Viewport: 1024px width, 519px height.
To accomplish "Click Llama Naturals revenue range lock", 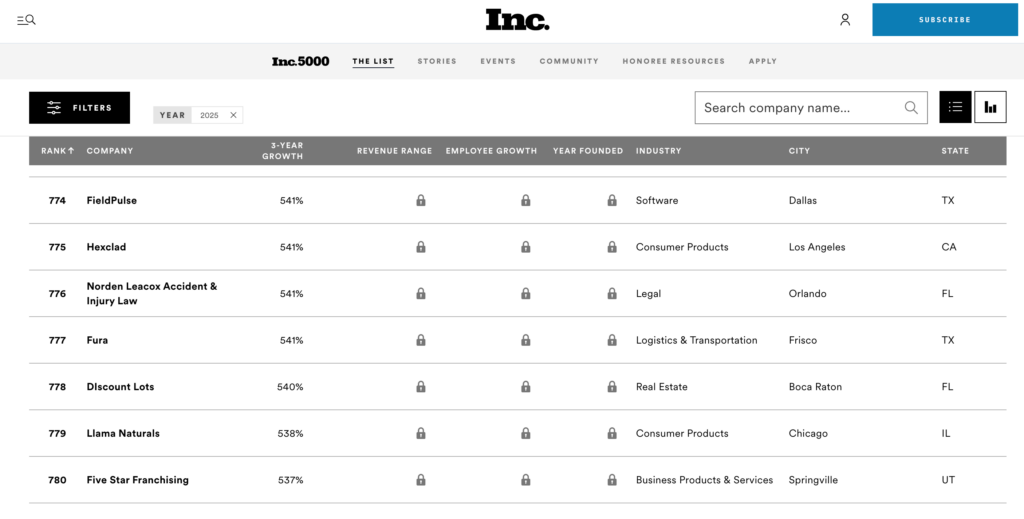I will [x=421, y=433].
